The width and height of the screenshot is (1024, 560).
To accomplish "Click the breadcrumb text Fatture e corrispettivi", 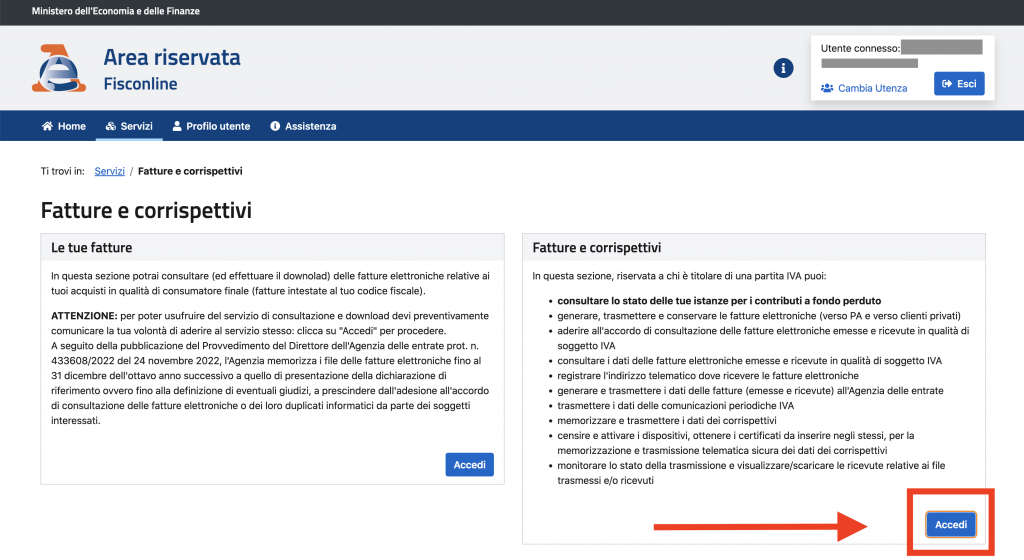I will (x=190, y=171).
